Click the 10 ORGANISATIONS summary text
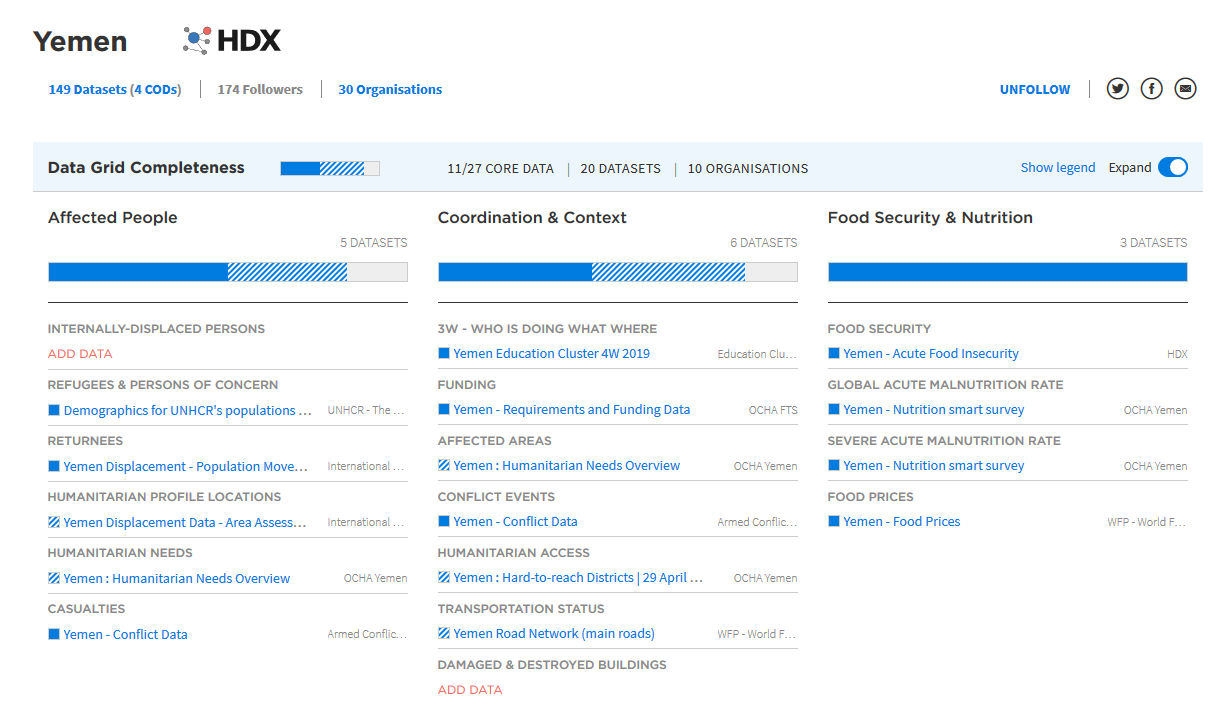This screenshot has width=1222, height=727. tap(748, 168)
